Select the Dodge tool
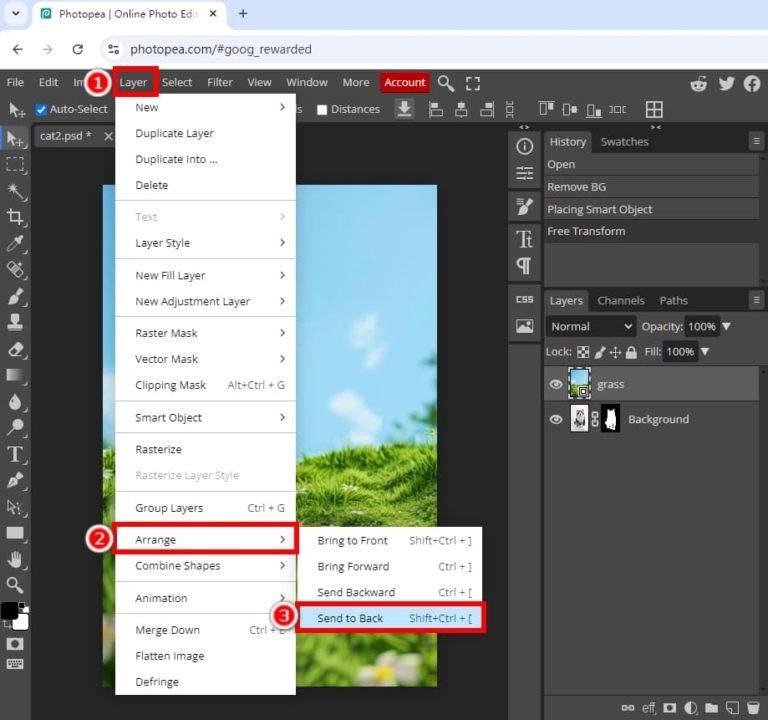 point(15,428)
